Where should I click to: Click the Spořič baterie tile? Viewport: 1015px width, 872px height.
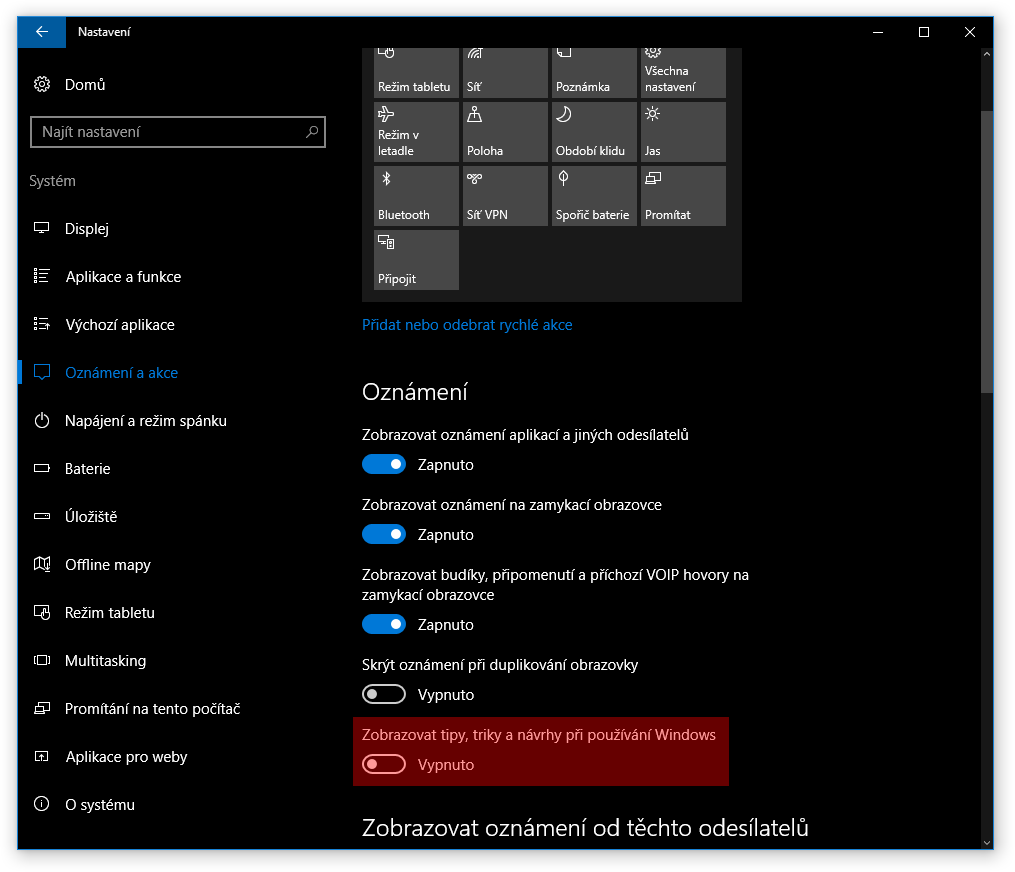(x=594, y=196)
